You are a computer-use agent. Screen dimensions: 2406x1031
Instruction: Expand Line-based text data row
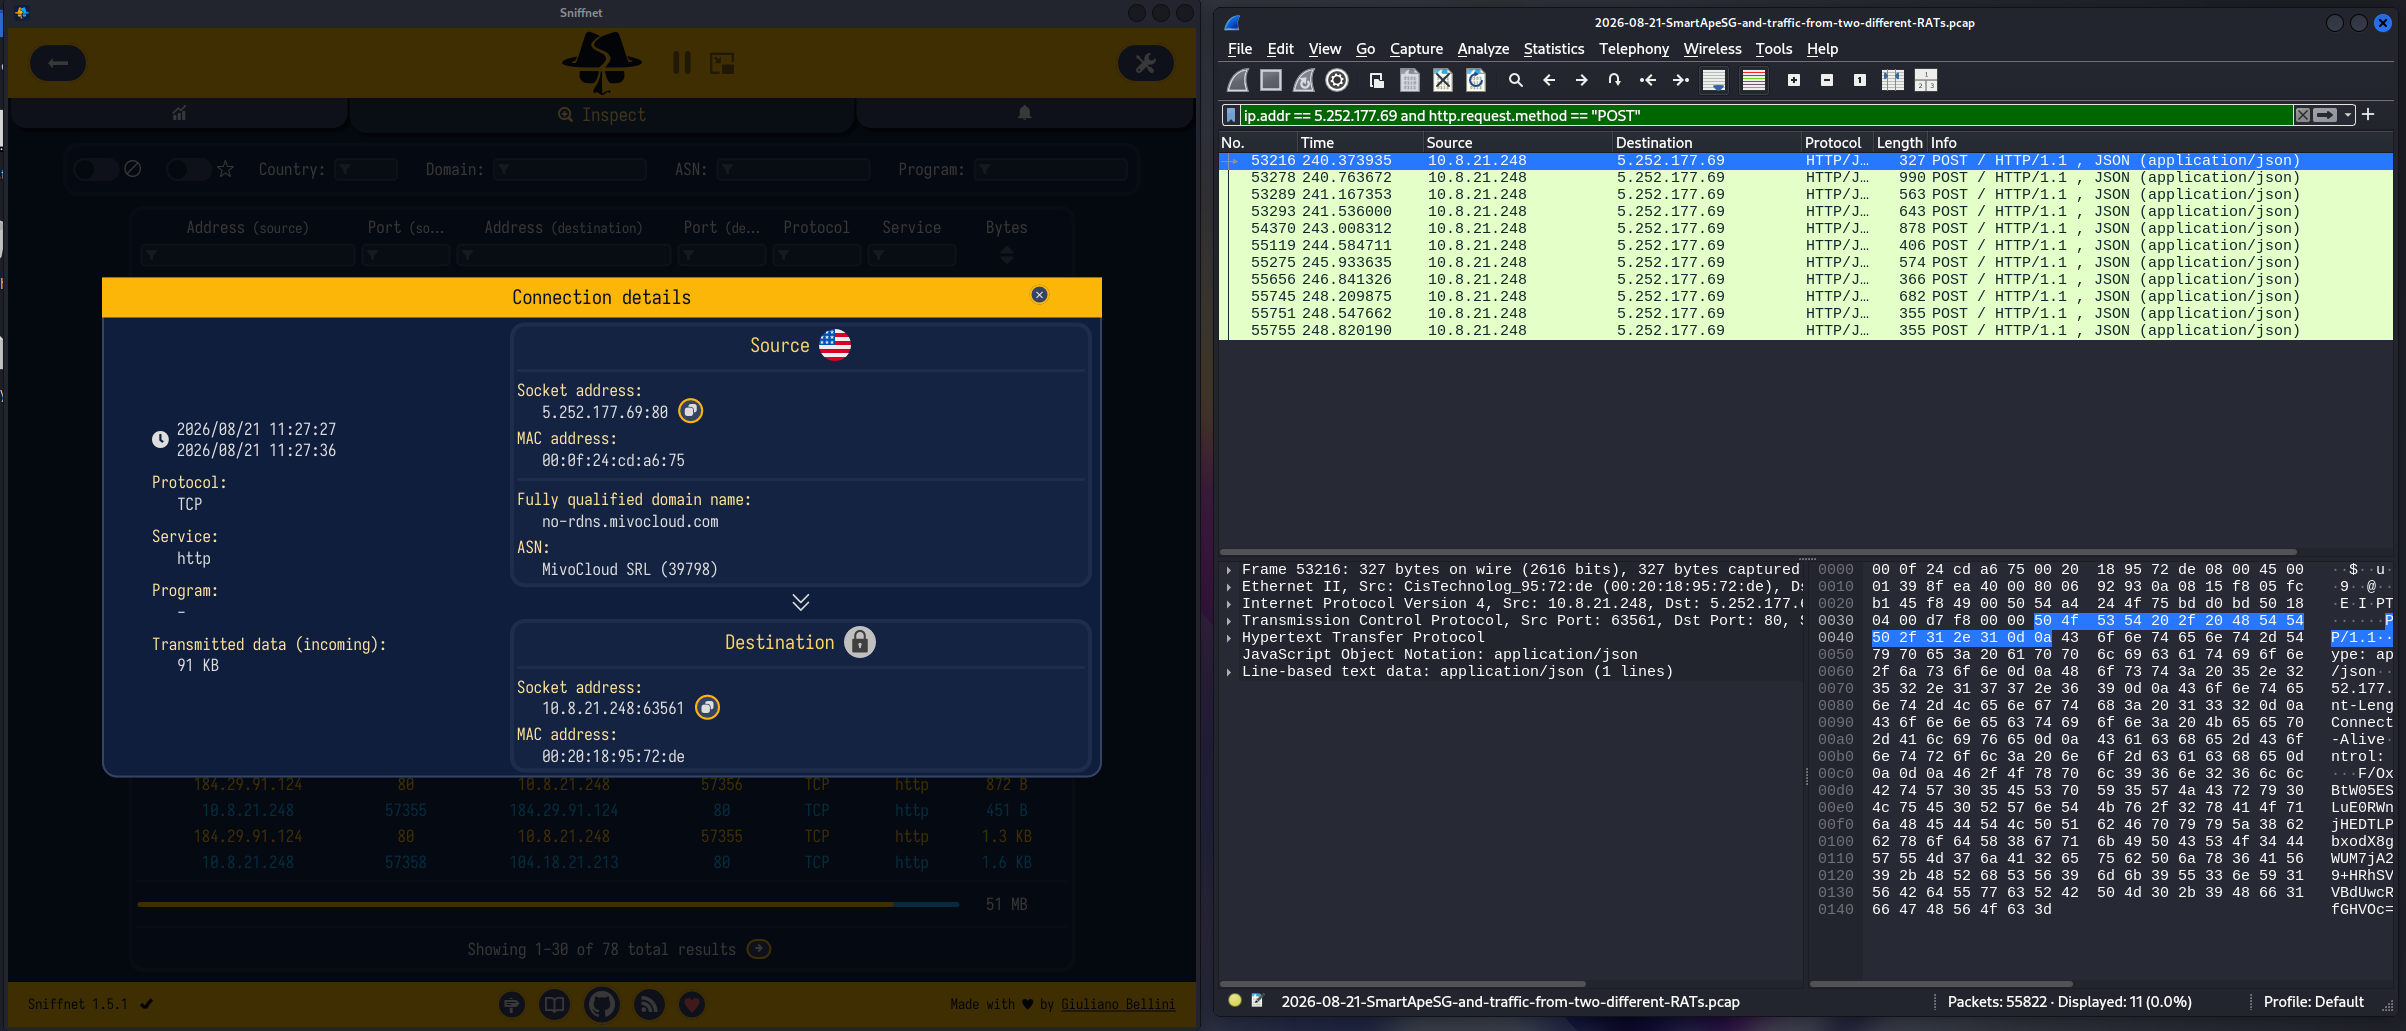1229,672
